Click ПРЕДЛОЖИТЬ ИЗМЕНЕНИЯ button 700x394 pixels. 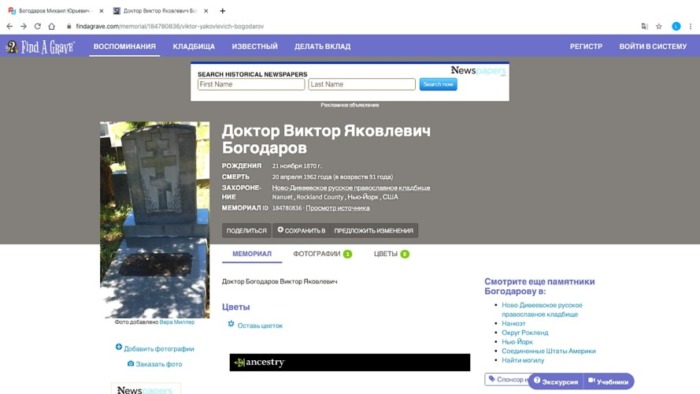point(374,230)
